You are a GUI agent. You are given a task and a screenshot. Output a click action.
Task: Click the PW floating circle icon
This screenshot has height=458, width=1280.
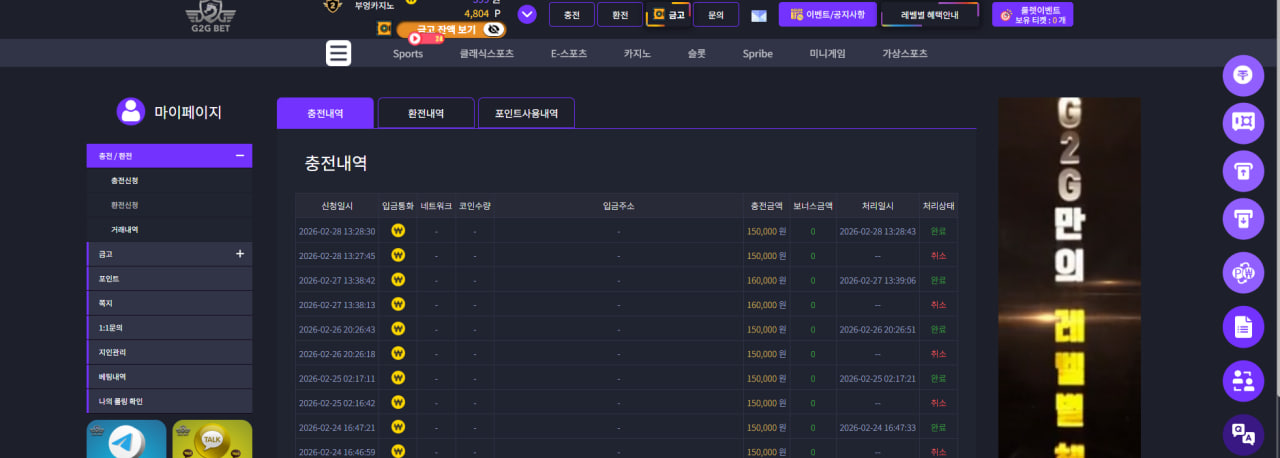click(x=1244, y=272)
